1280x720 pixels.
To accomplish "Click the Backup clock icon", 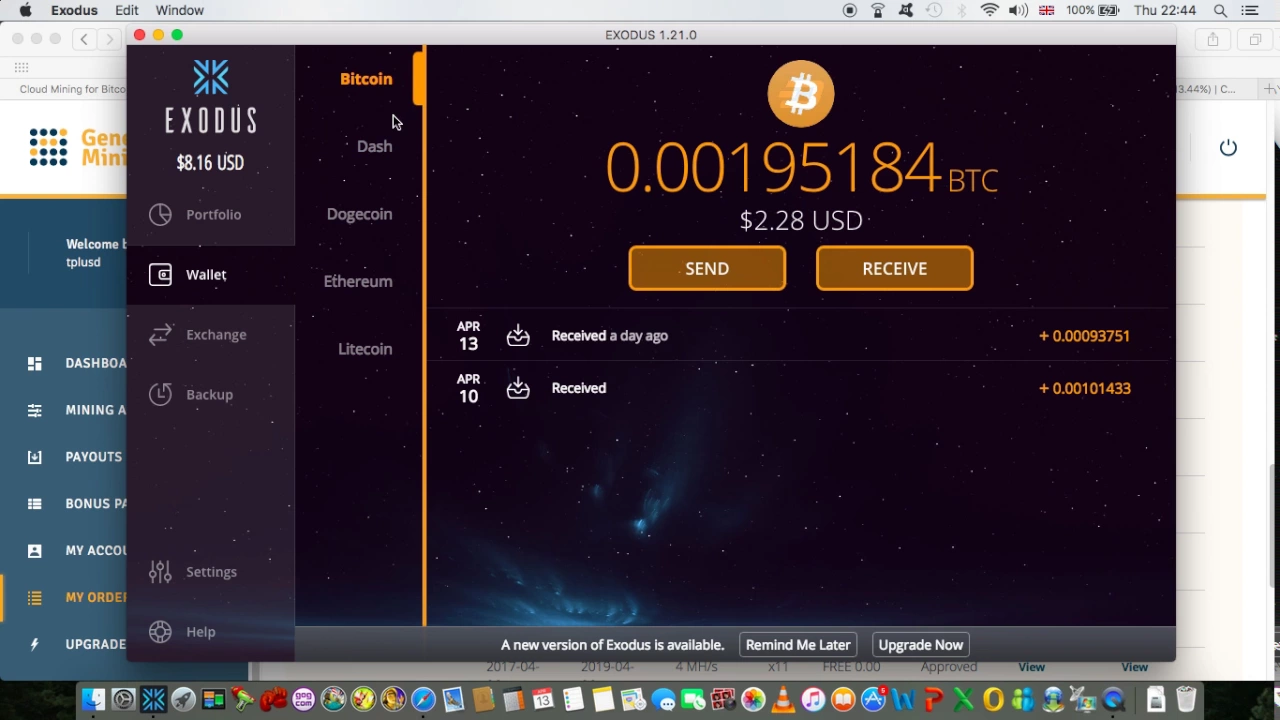I will click(160, 394).
